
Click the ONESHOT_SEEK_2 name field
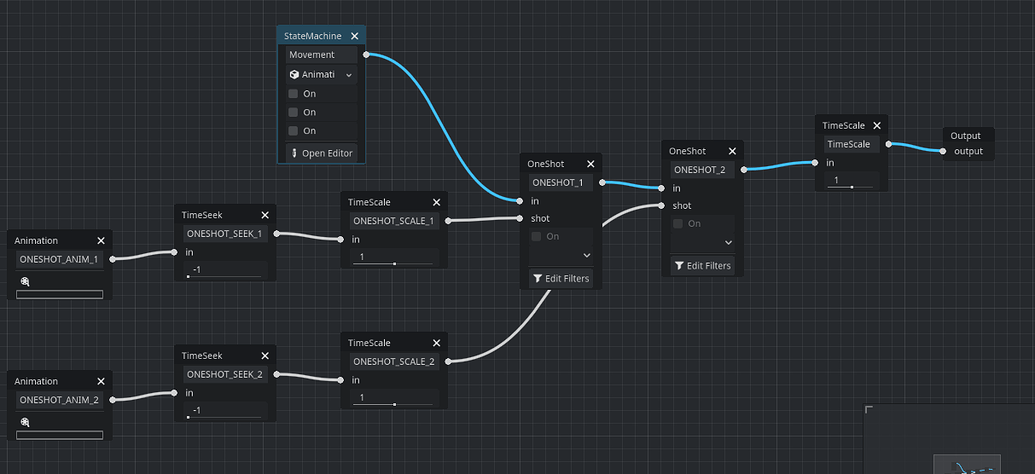click(x=225, y=374)
